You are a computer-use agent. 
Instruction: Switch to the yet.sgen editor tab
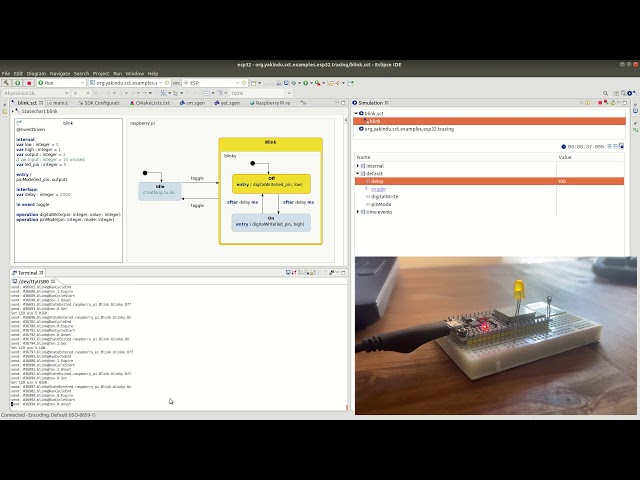[227, 103]
